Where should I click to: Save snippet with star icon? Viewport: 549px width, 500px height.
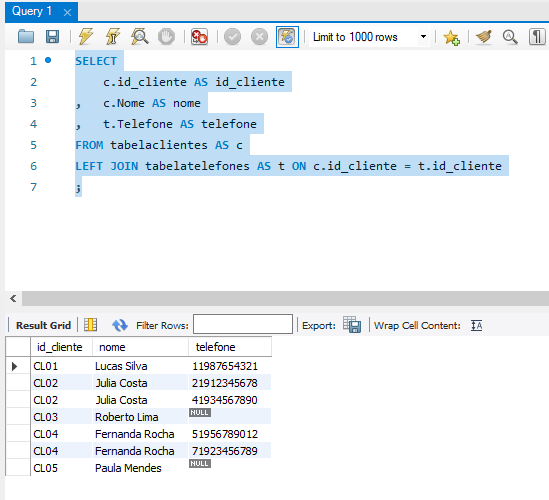(x=451, y=37)
